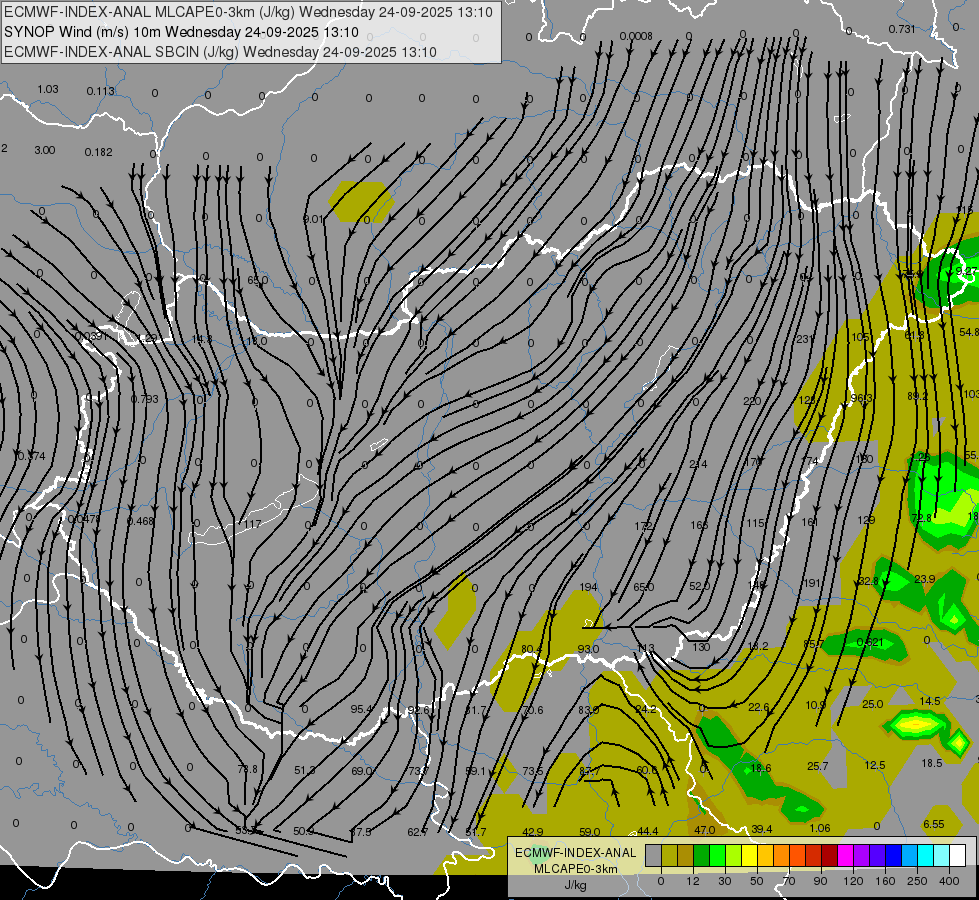
Task: Click the map value 0.113
Action: tap(101, 91)
